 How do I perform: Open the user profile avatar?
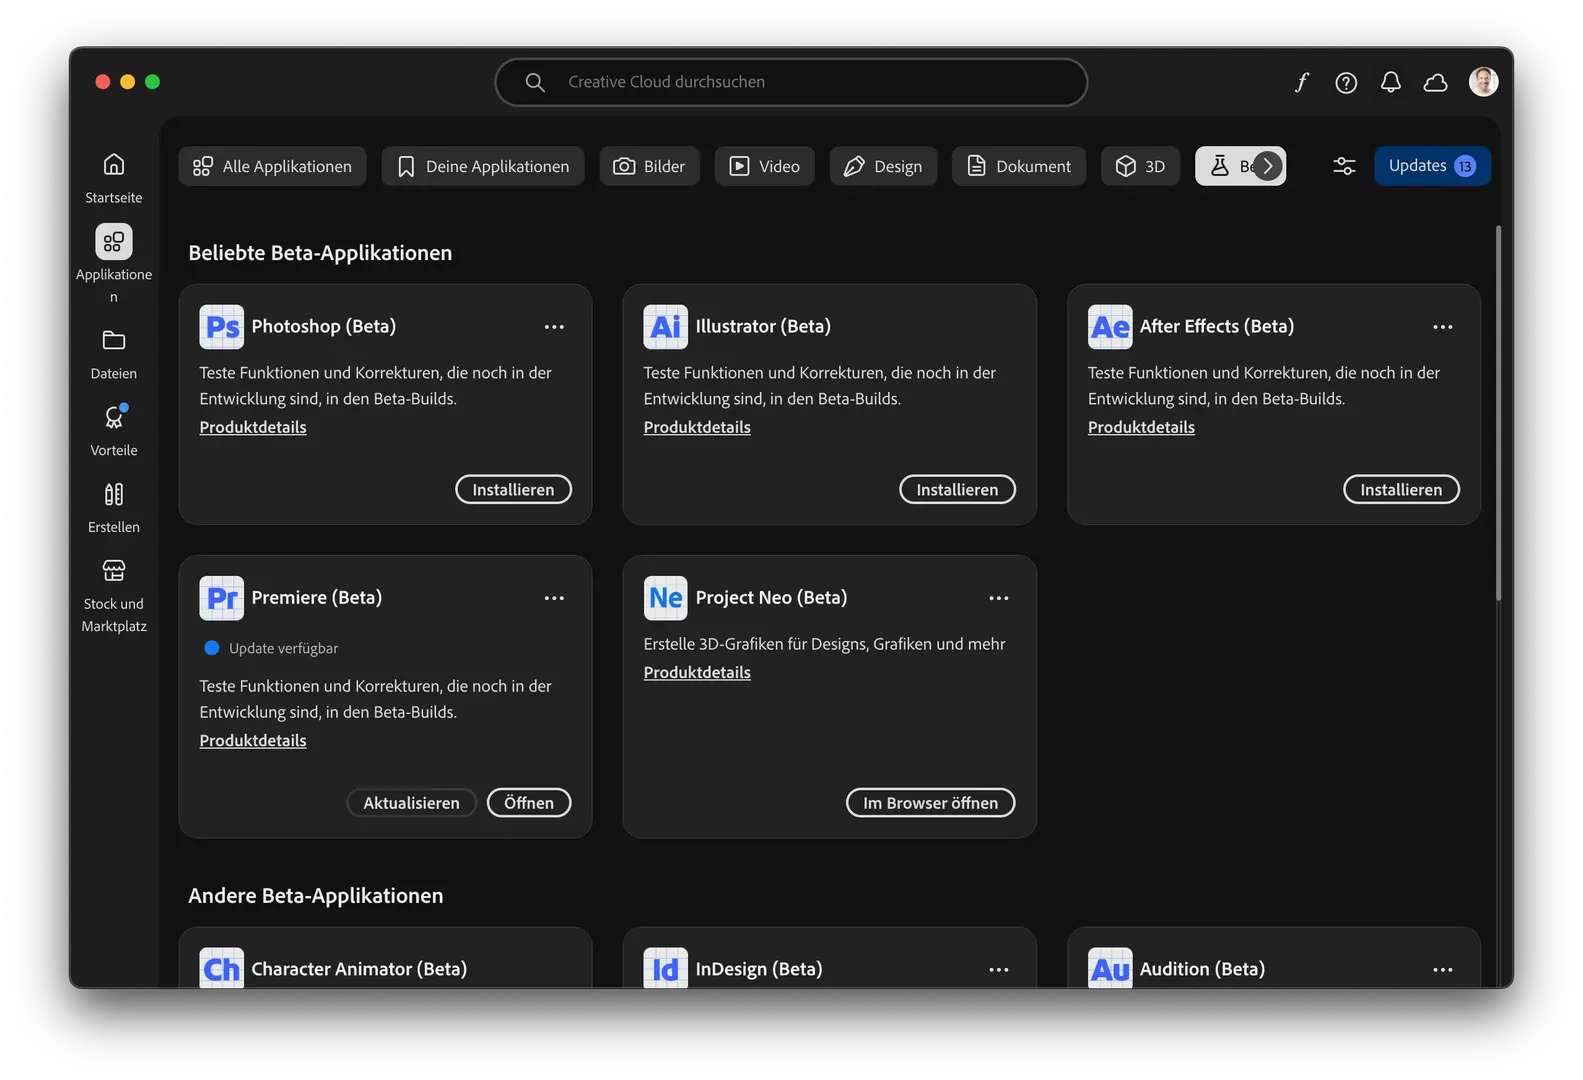point(1483,82)
